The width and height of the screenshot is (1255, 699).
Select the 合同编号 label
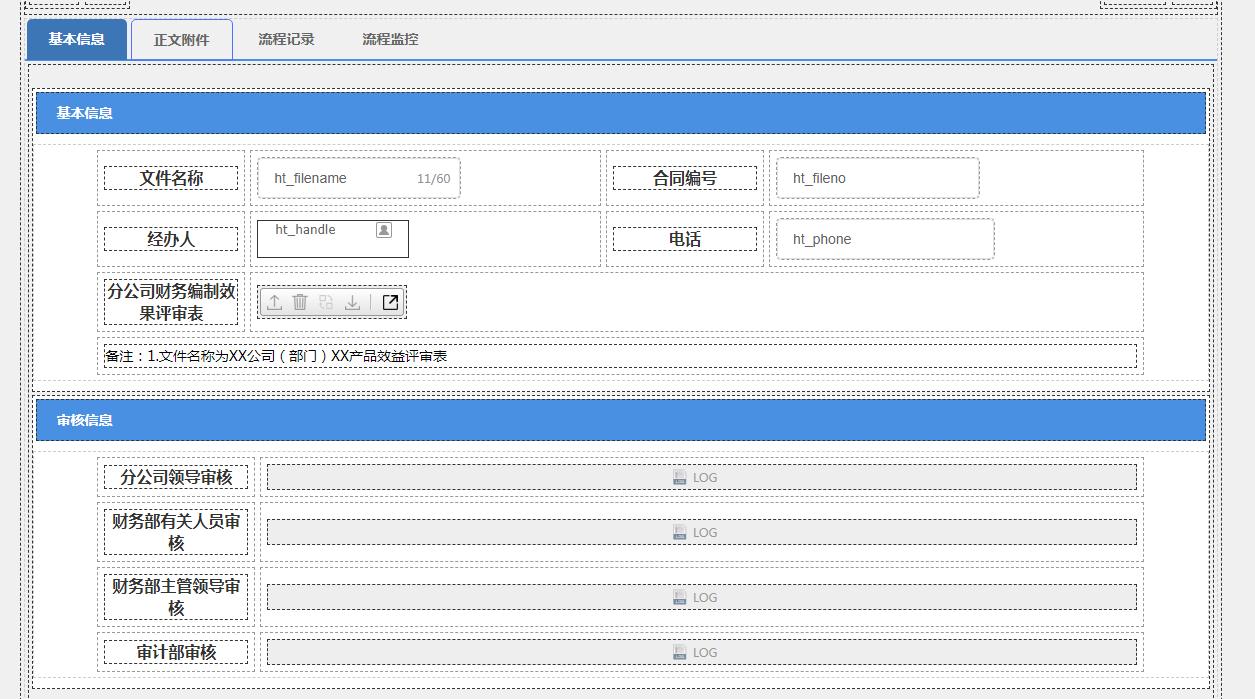pos(685,178)
